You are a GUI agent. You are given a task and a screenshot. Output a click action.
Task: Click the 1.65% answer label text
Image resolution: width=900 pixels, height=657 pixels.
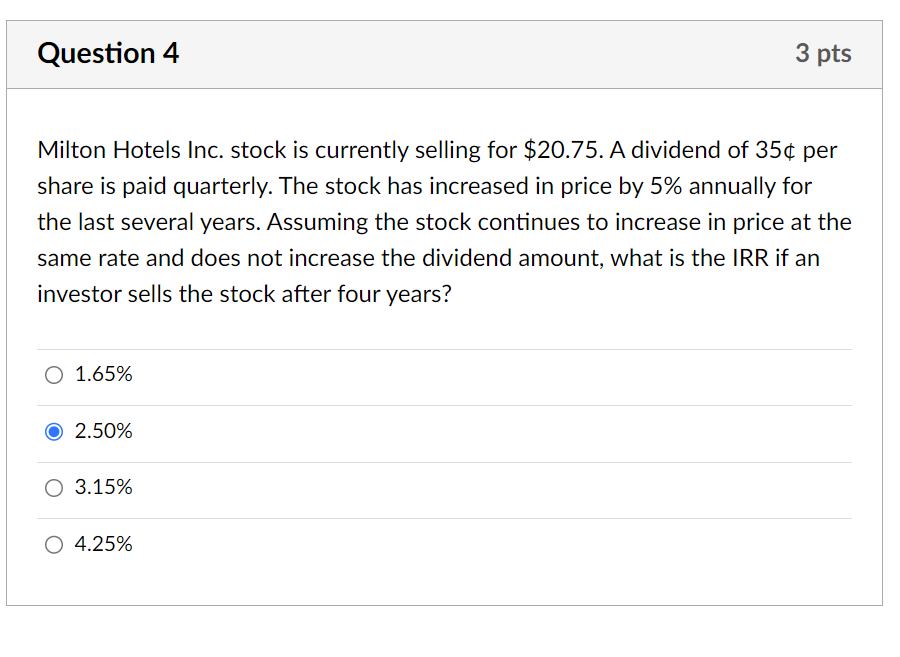click(104, 375)
